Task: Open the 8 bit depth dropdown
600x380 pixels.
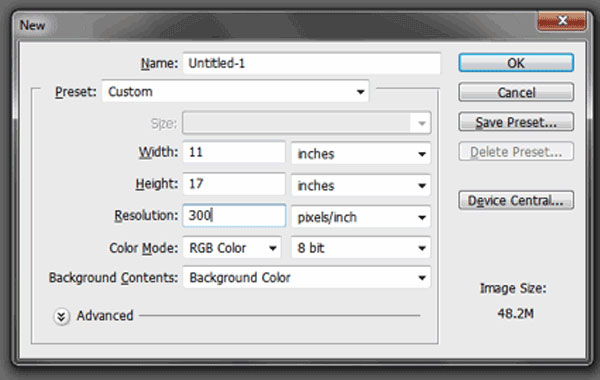Action: coord(361,248)
